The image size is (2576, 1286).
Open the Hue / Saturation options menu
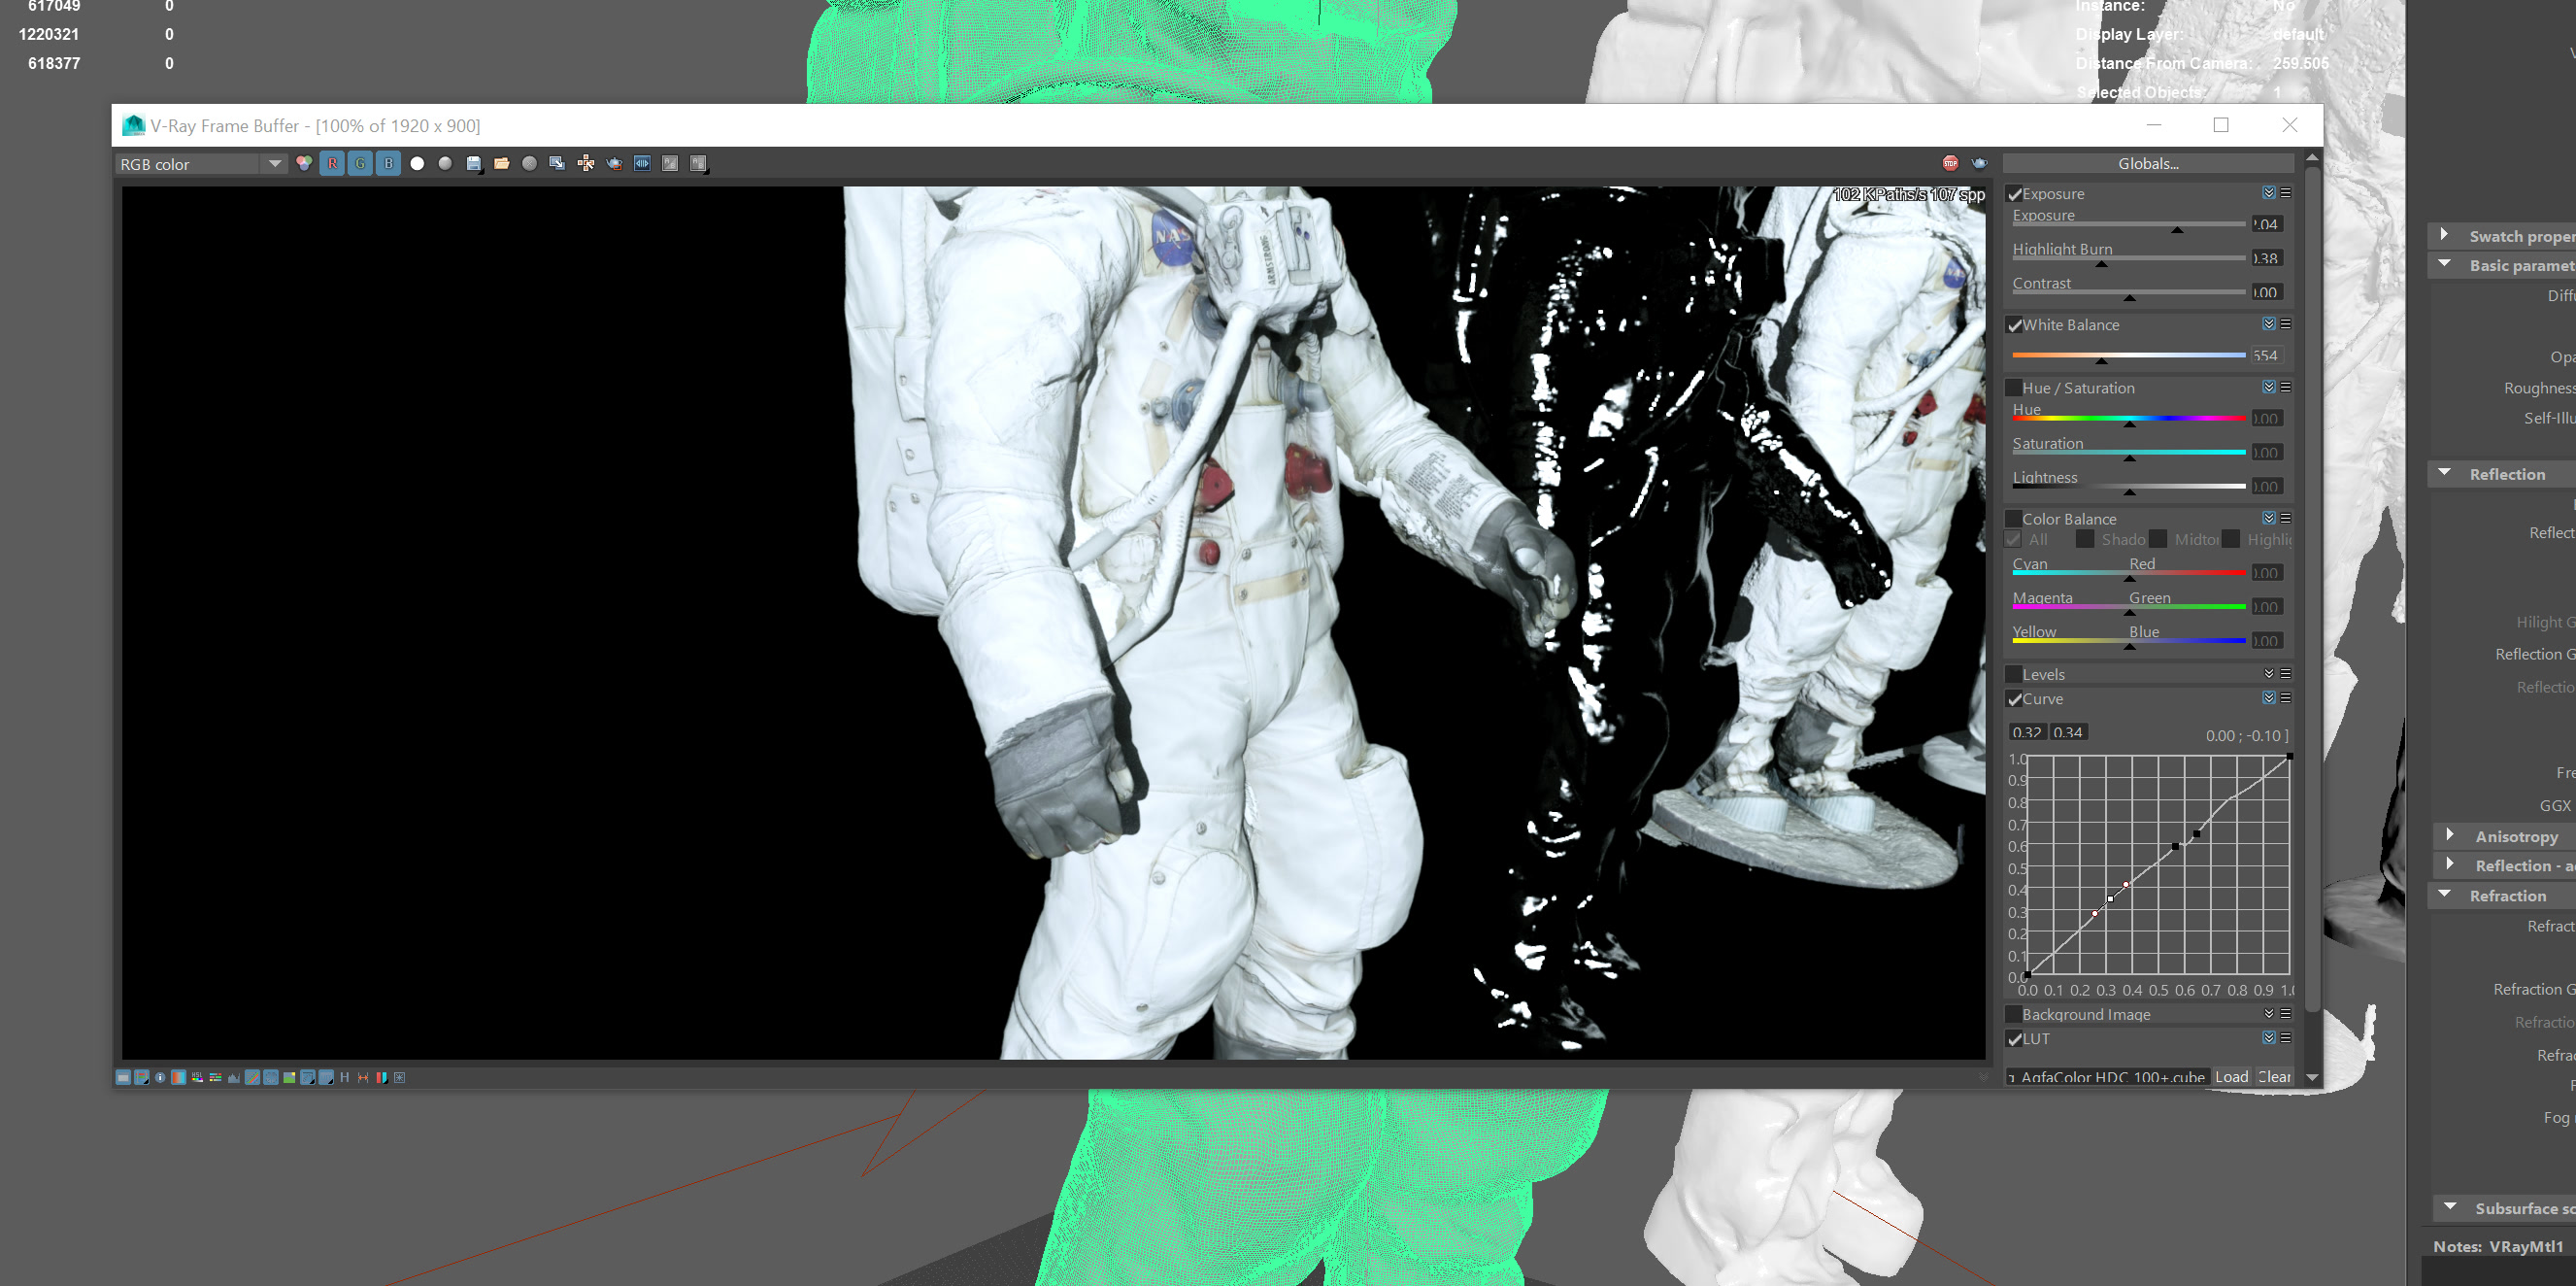(x=2286, y=387)
